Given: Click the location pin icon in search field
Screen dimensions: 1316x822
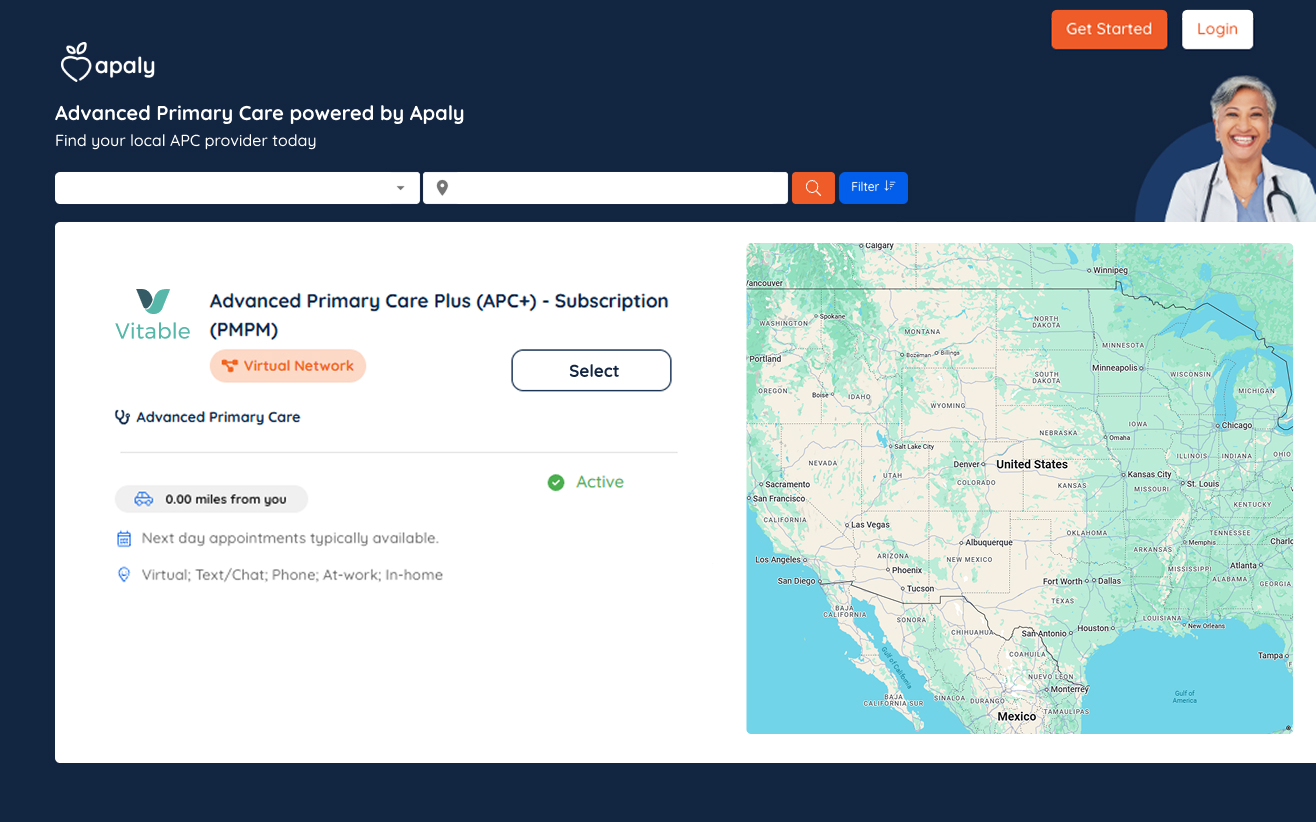Looking at the screenshot, I should point(442,188).
